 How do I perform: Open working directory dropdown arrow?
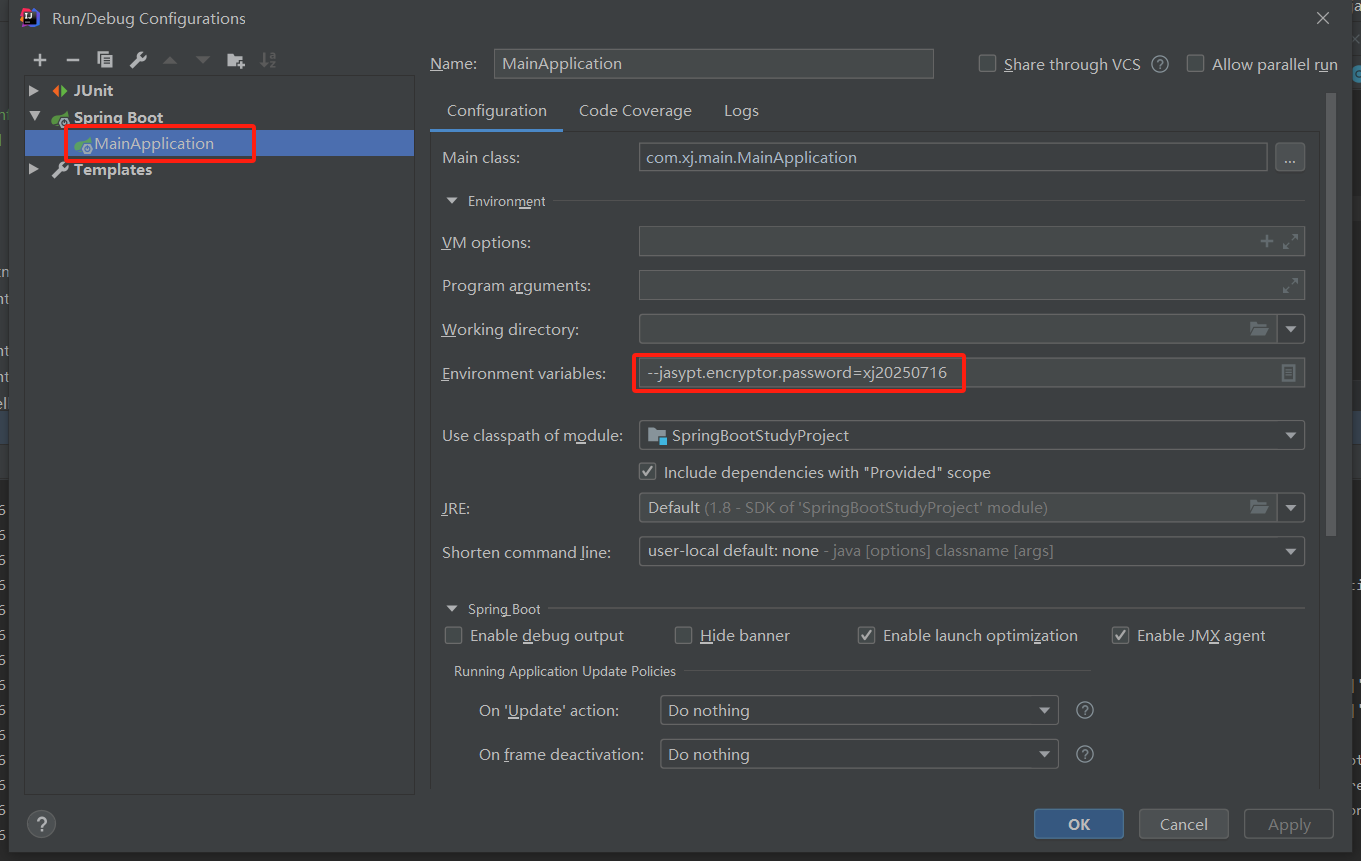[1291, 328]
